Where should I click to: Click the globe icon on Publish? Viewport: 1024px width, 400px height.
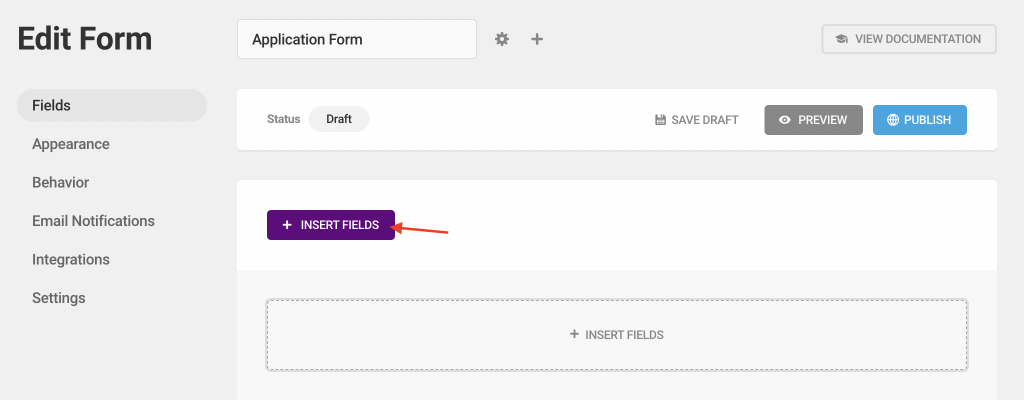(x=893, y=120)
